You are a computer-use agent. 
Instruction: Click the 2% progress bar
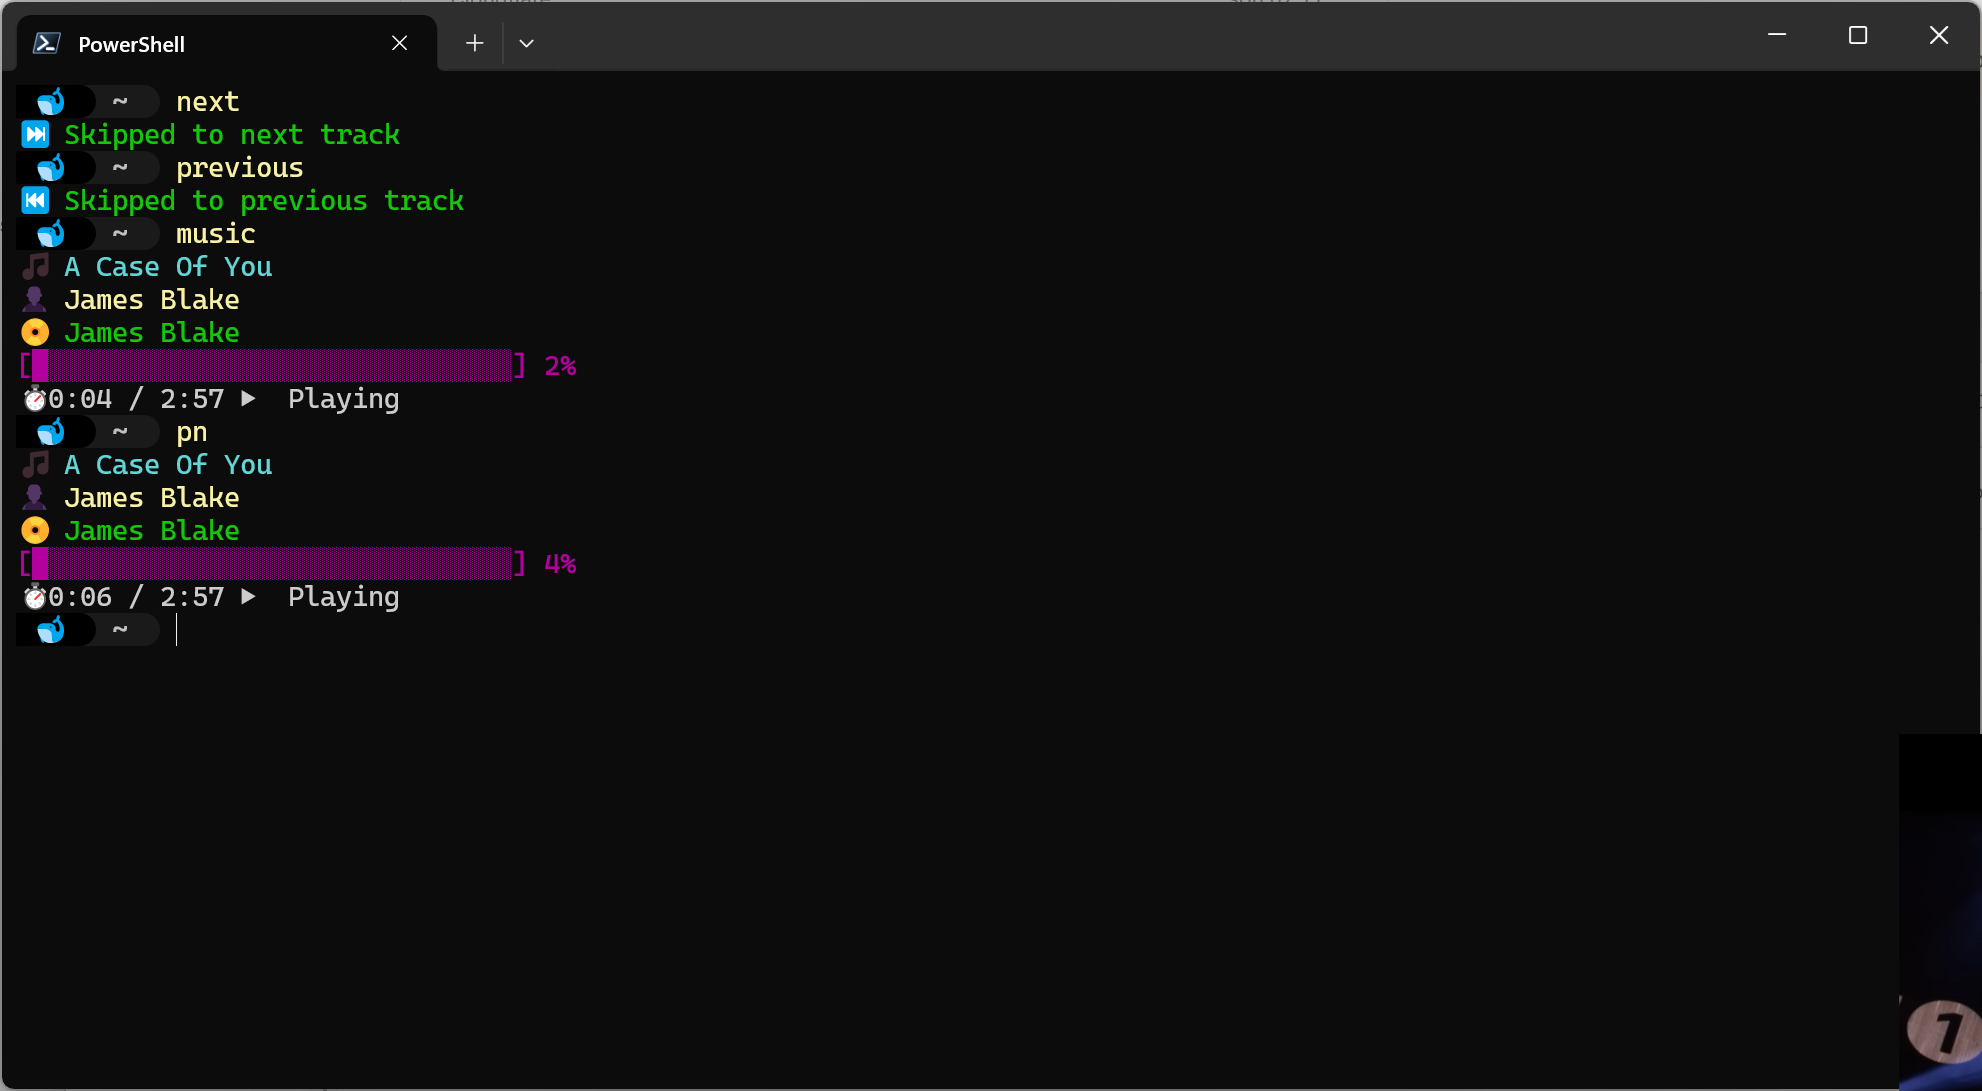pyautogui.click(x=272, y=365)
